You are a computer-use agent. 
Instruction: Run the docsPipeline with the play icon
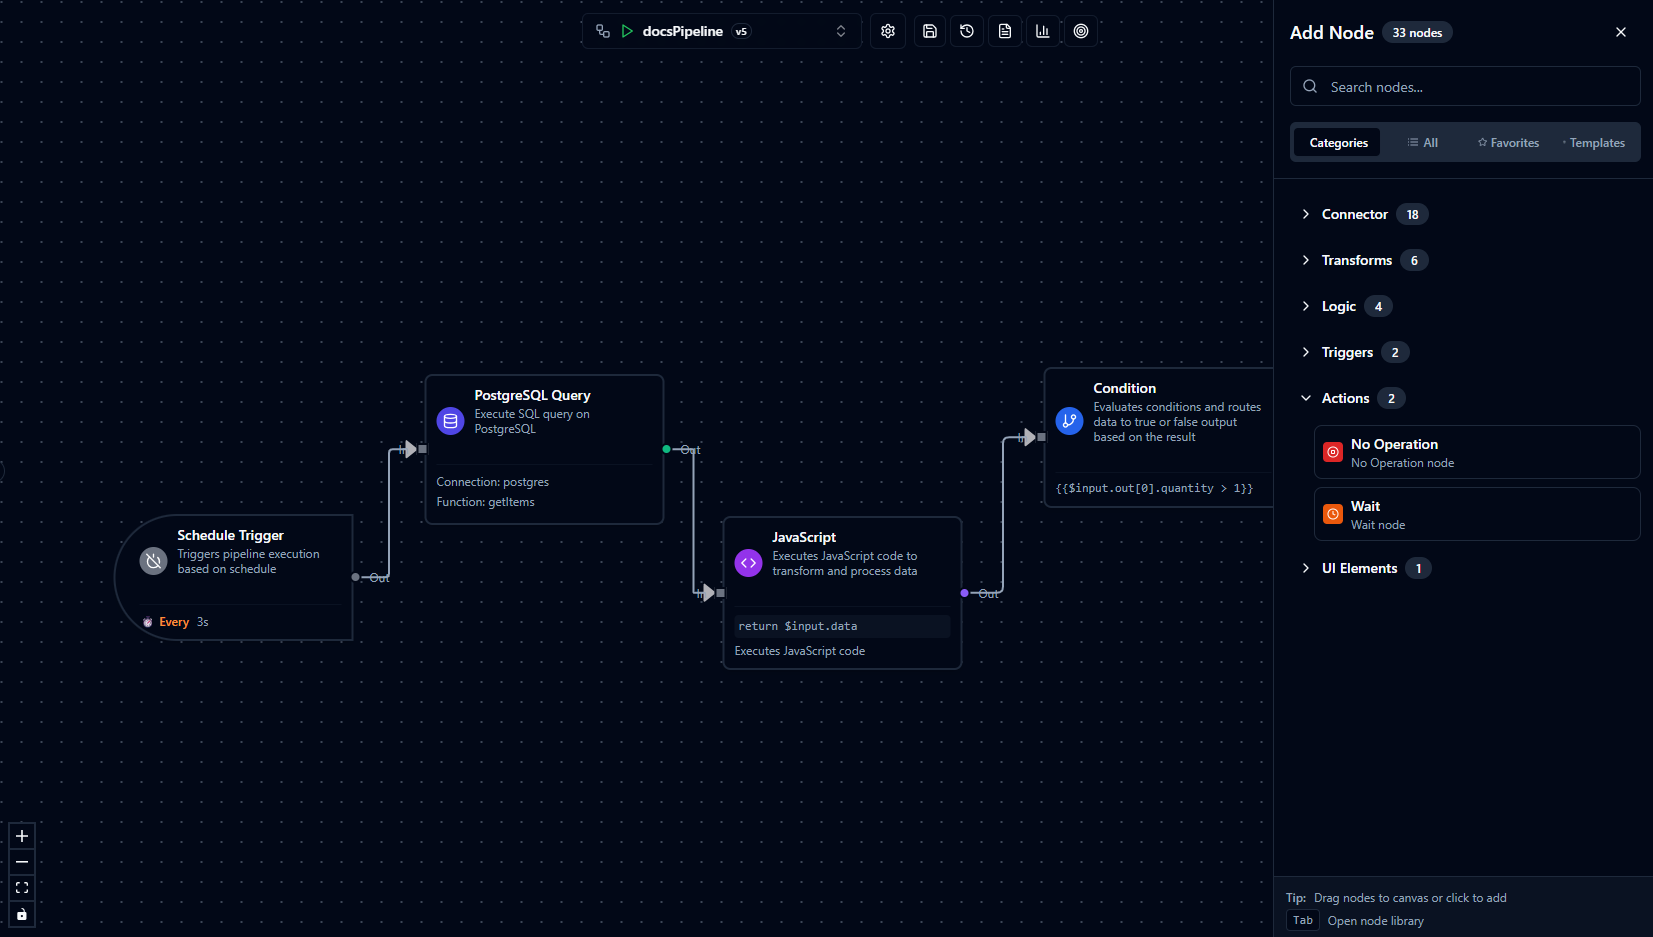[627, 31]
